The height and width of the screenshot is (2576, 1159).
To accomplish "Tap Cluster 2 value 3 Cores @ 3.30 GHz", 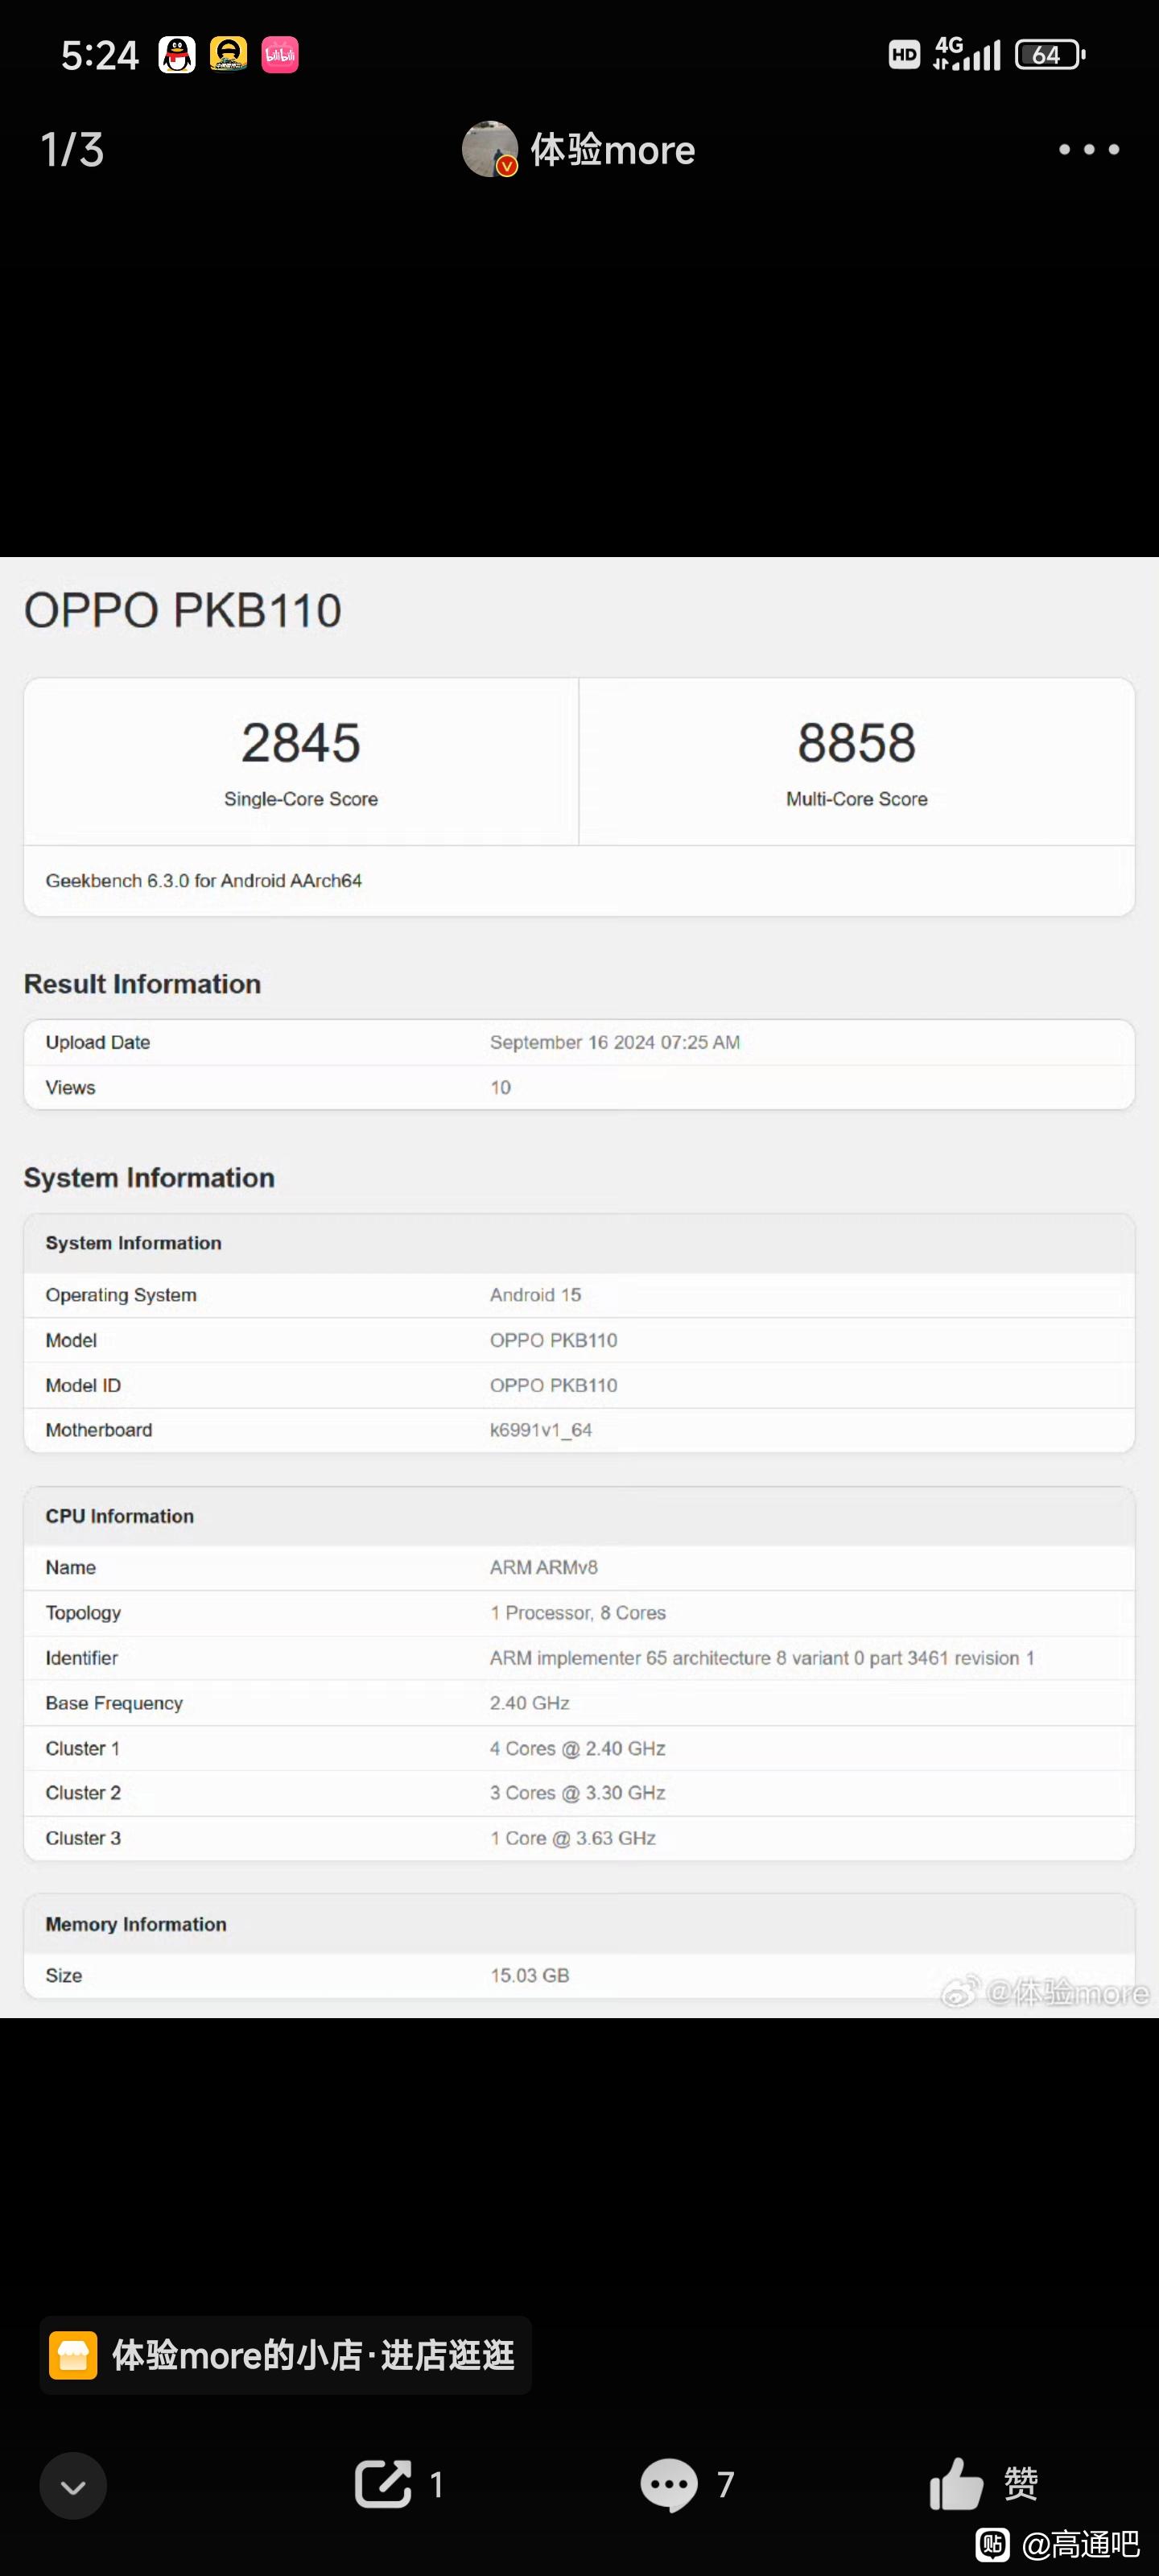I will 578,1793.
